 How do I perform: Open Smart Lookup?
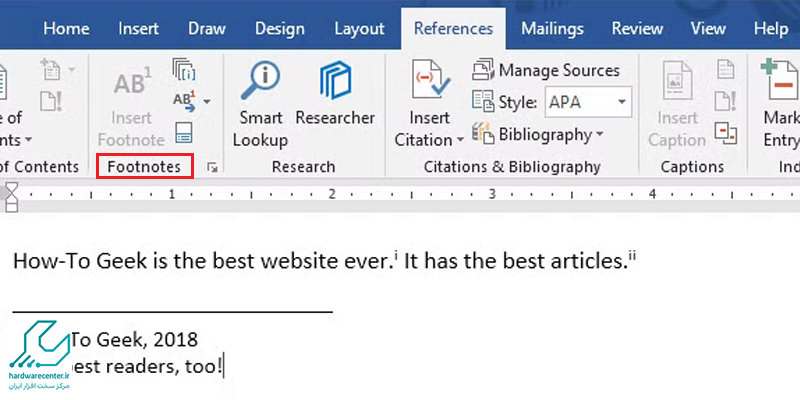(x=260, y=104)
